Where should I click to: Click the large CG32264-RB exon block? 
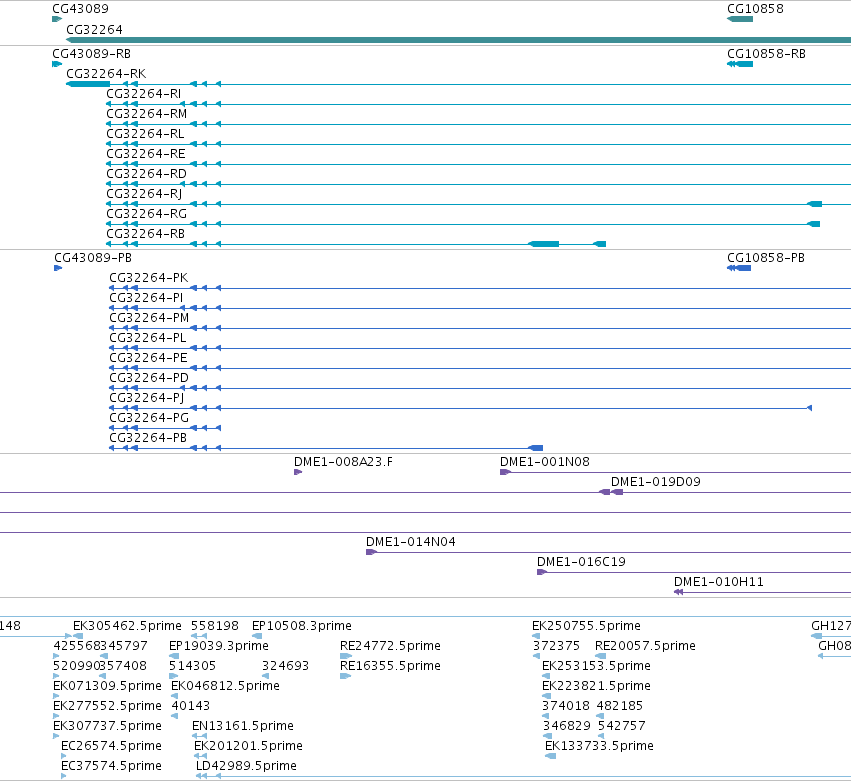point(543,244)
